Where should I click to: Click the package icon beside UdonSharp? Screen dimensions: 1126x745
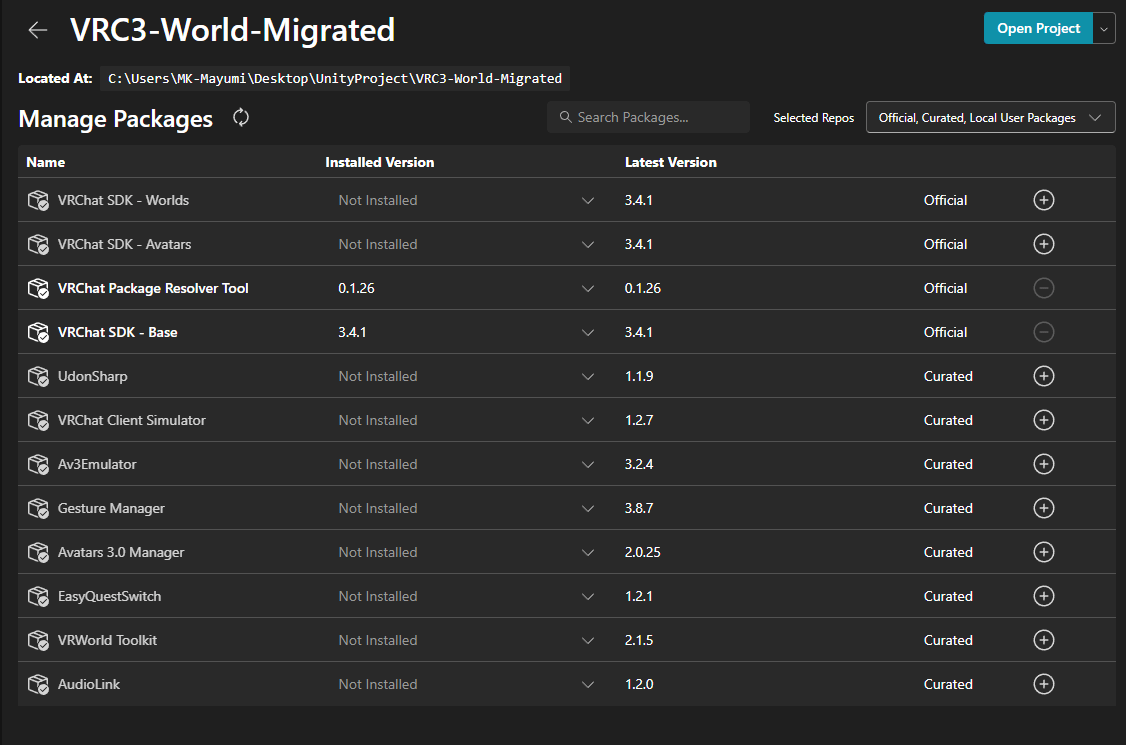point(38,376)
